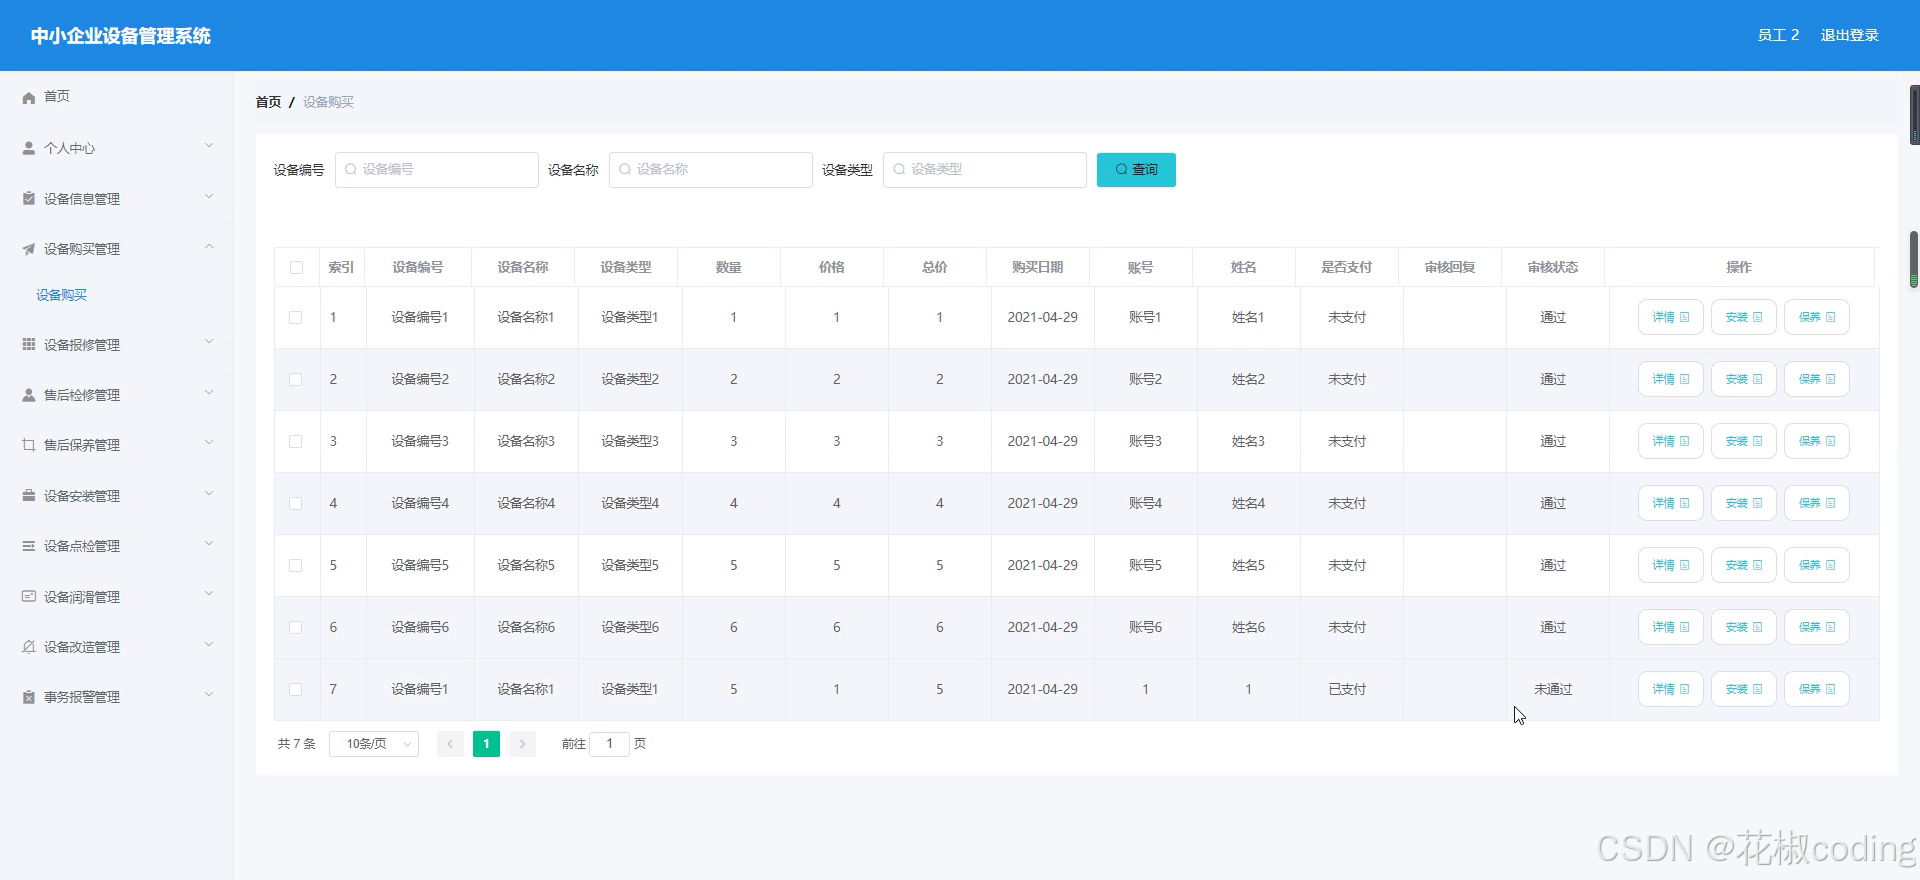This screenshot has height=880, width=1920.
Task: Click 退出登录 to log out
Action: (x=1849, y=35)
